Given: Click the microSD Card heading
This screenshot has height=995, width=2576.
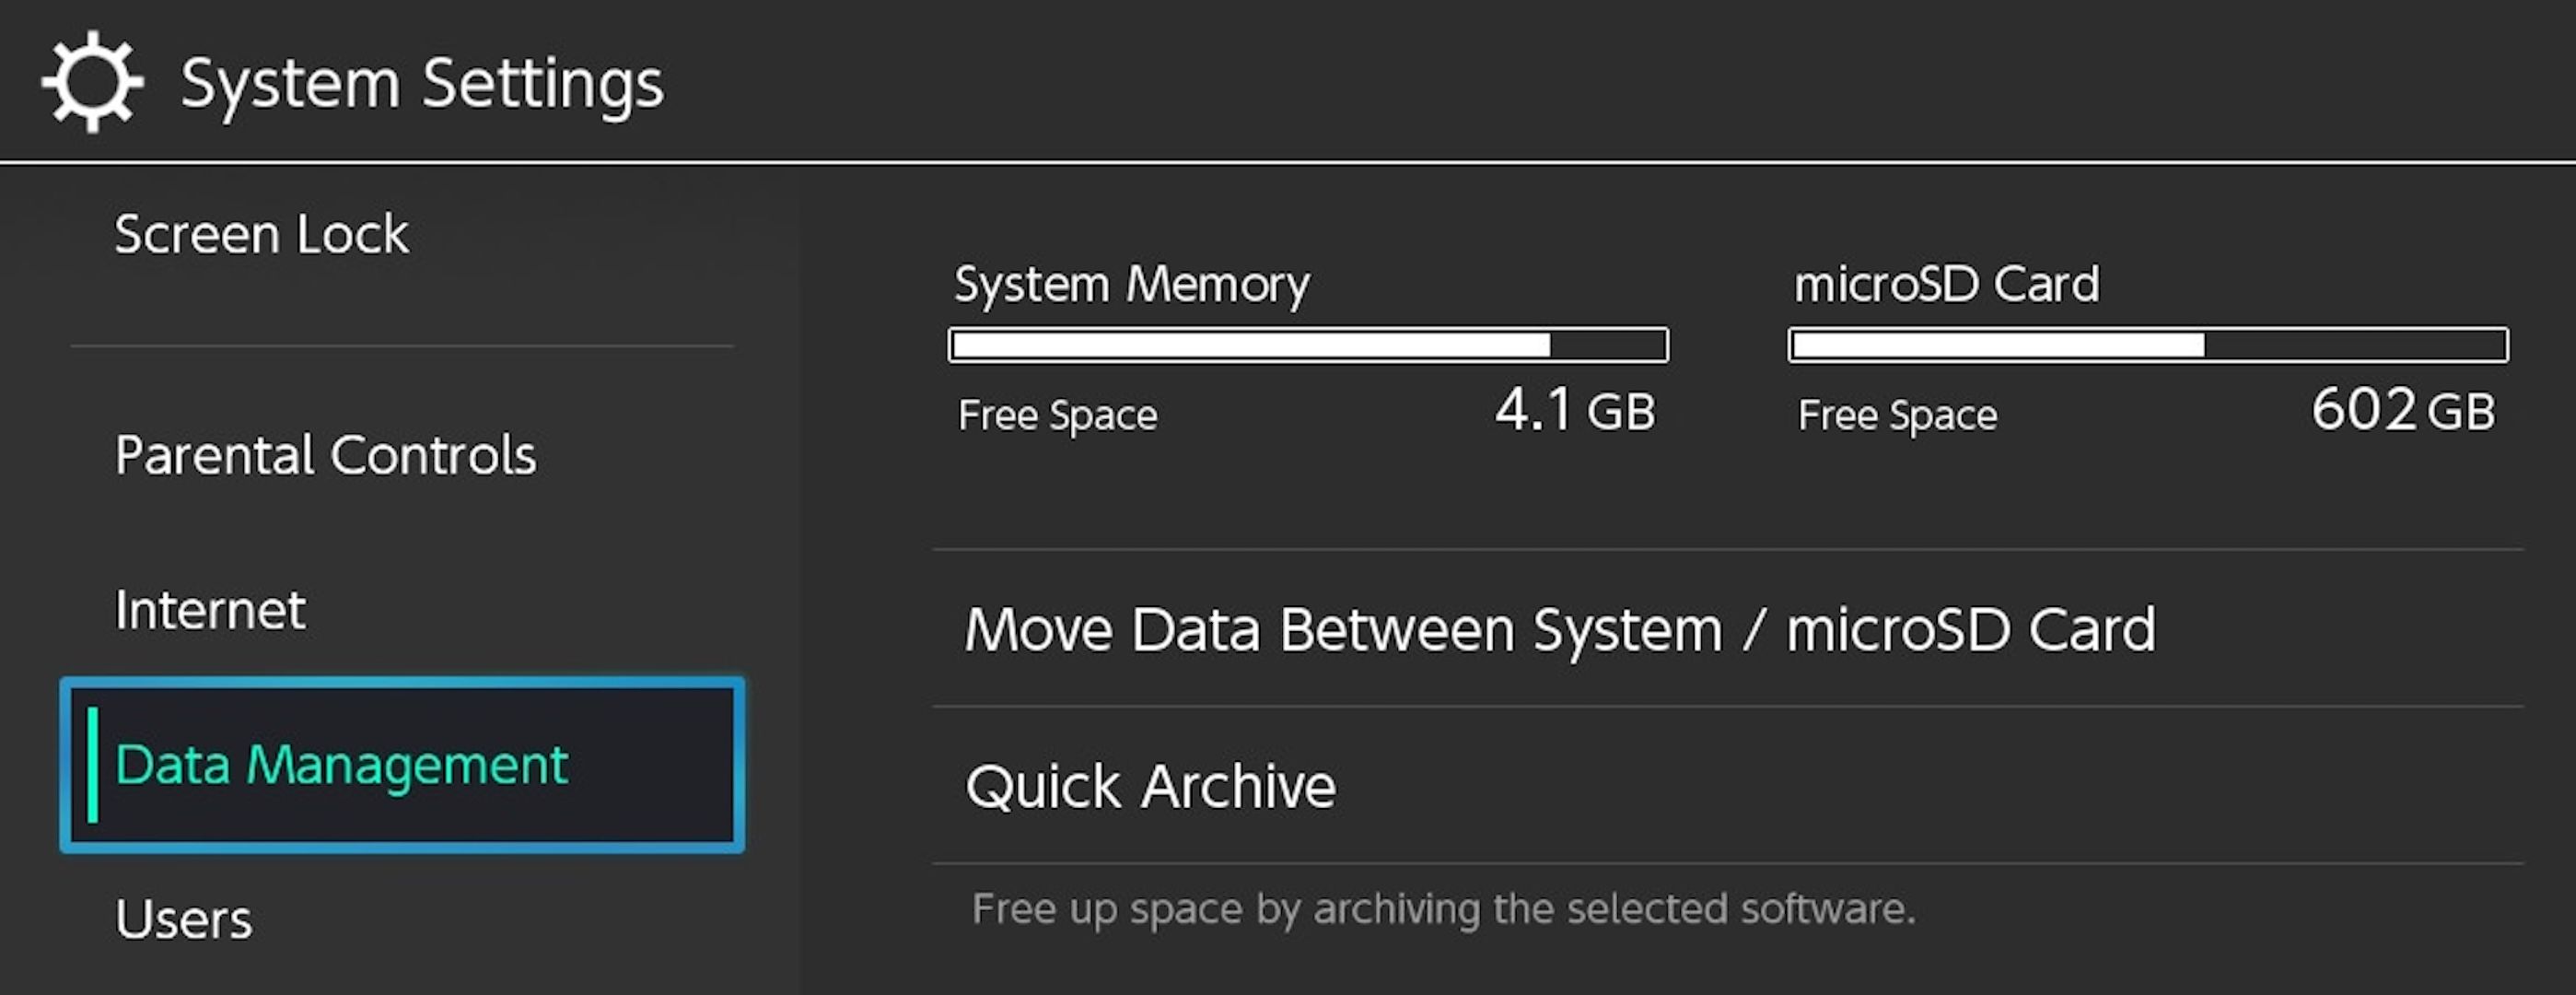Looking at the screenshot, I should click(1946, 285).
